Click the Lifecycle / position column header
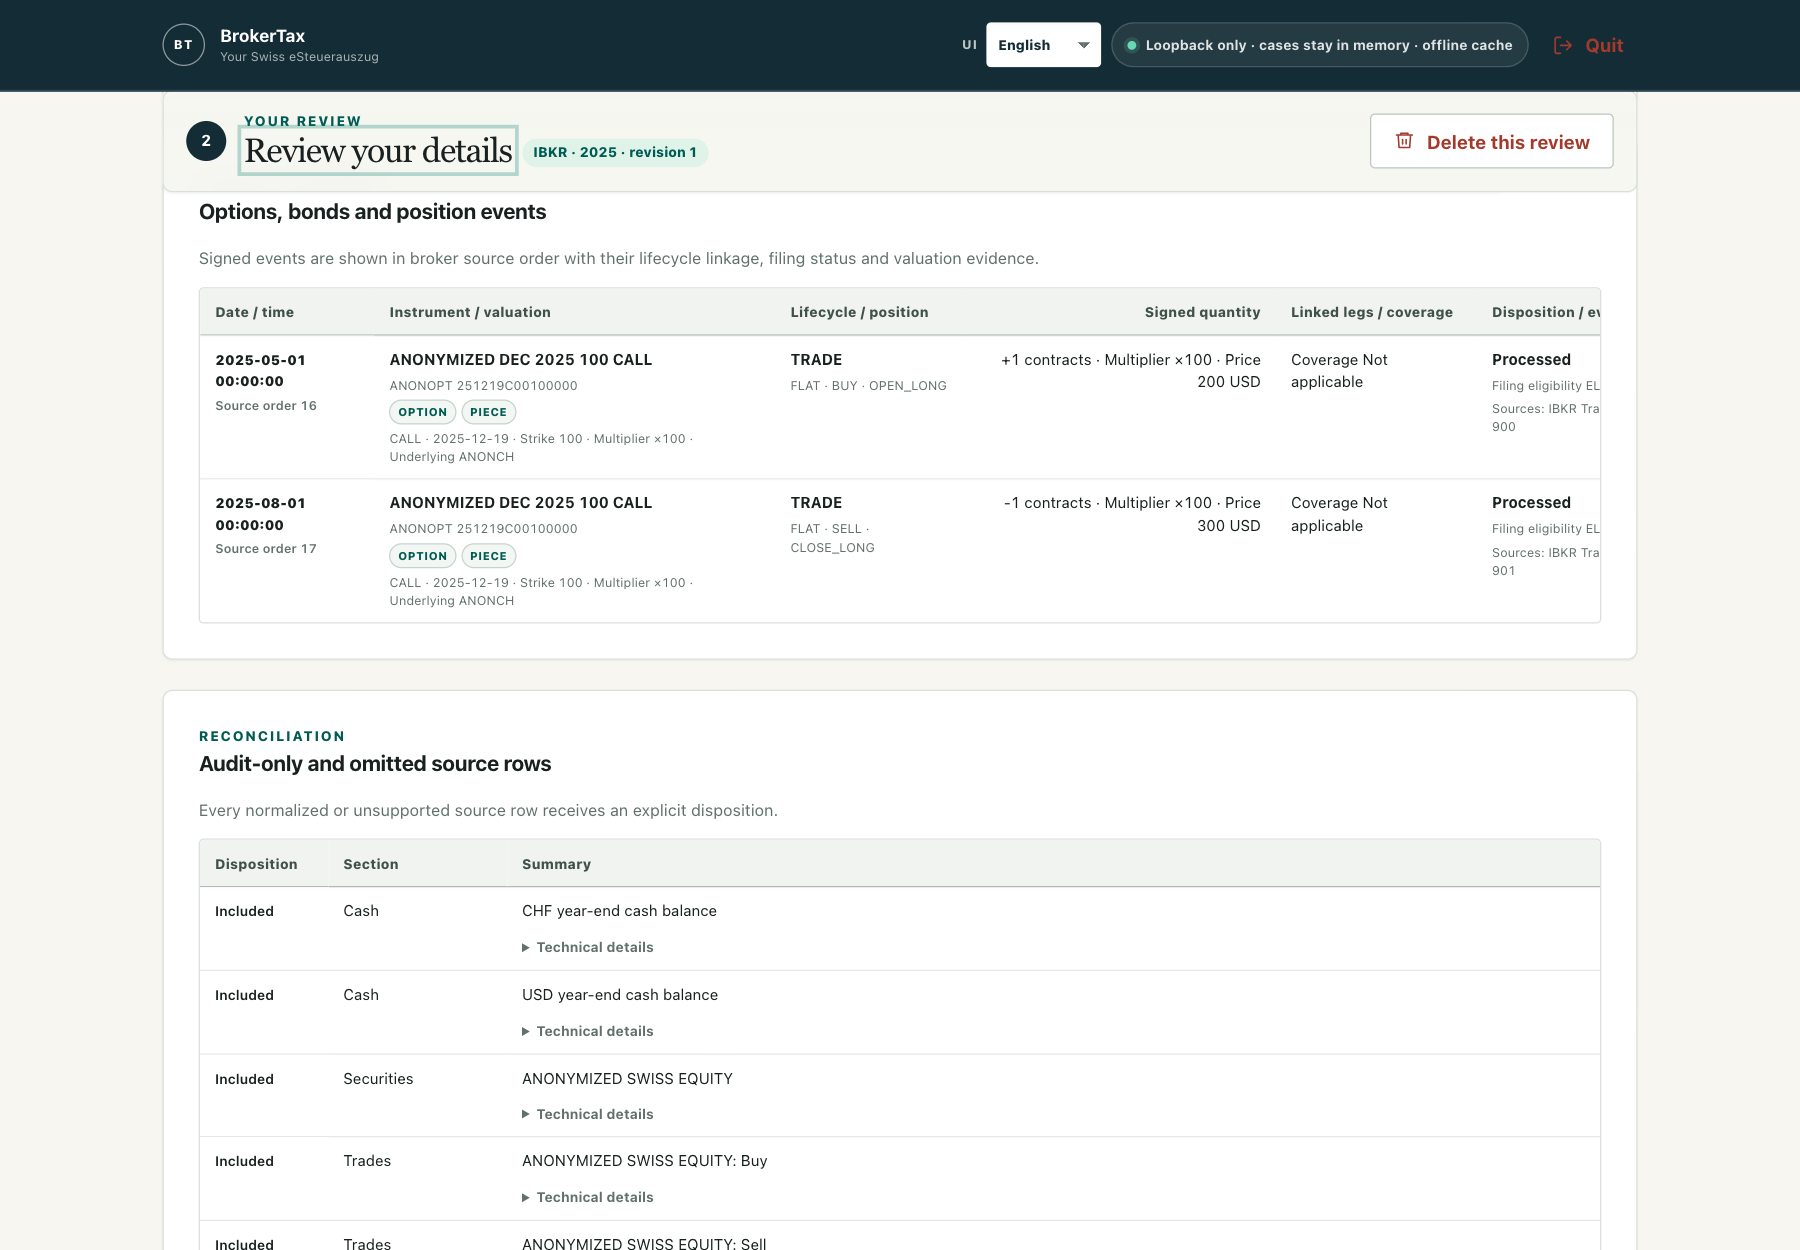This screenshot has height=1250, width=1800. click(x=859, y=312)
